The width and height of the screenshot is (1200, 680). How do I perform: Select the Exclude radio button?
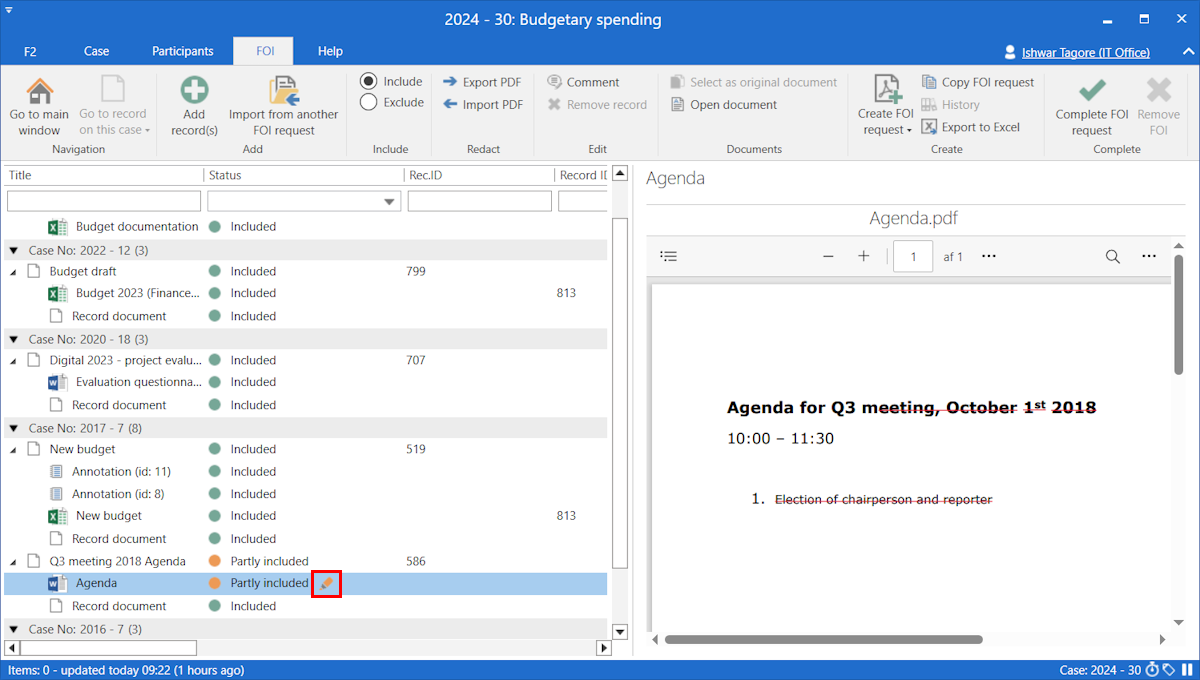click(x=369, y=102)
